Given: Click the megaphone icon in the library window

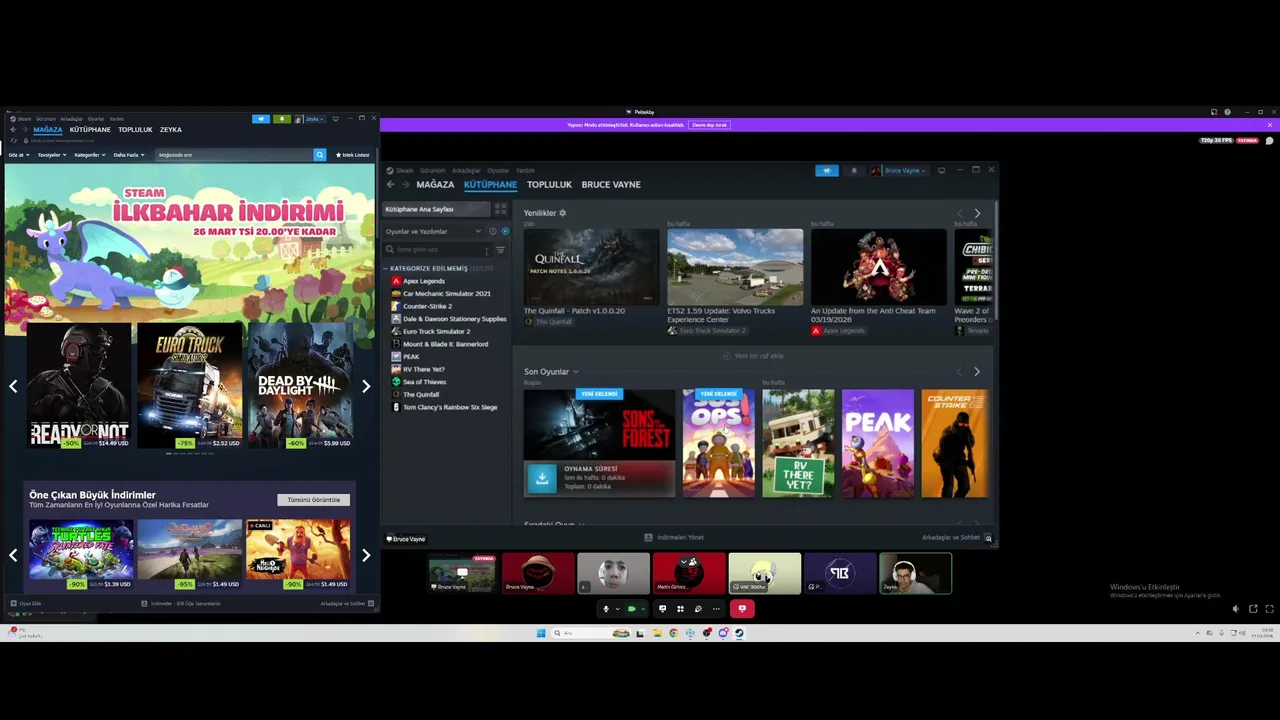Looking at the screenshot, I should tap(827, 171).
